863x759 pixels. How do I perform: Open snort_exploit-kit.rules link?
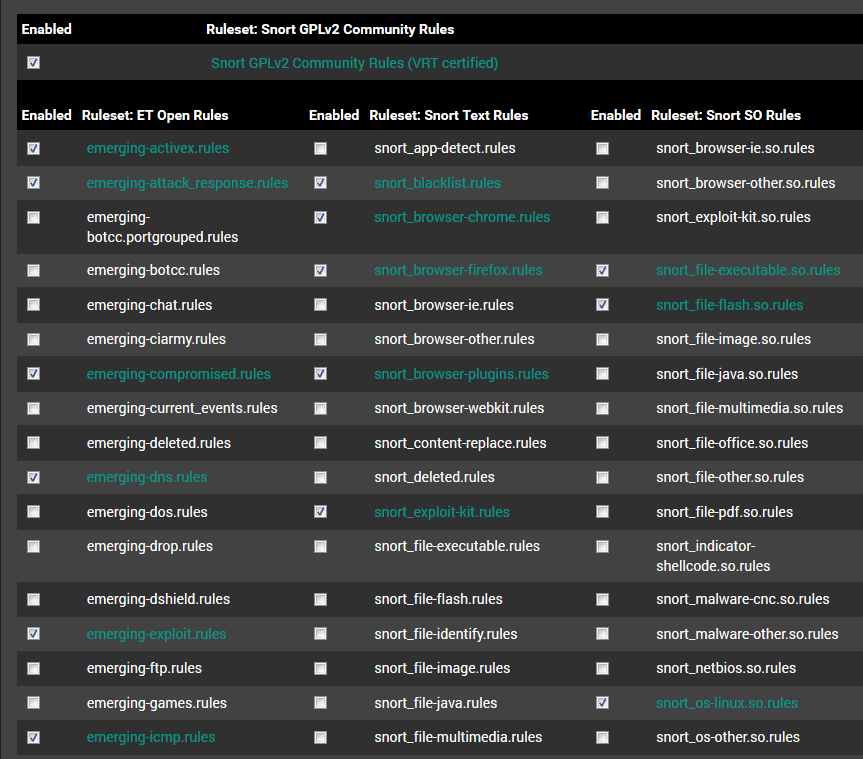pyautogui.click(x=442, y=512)
